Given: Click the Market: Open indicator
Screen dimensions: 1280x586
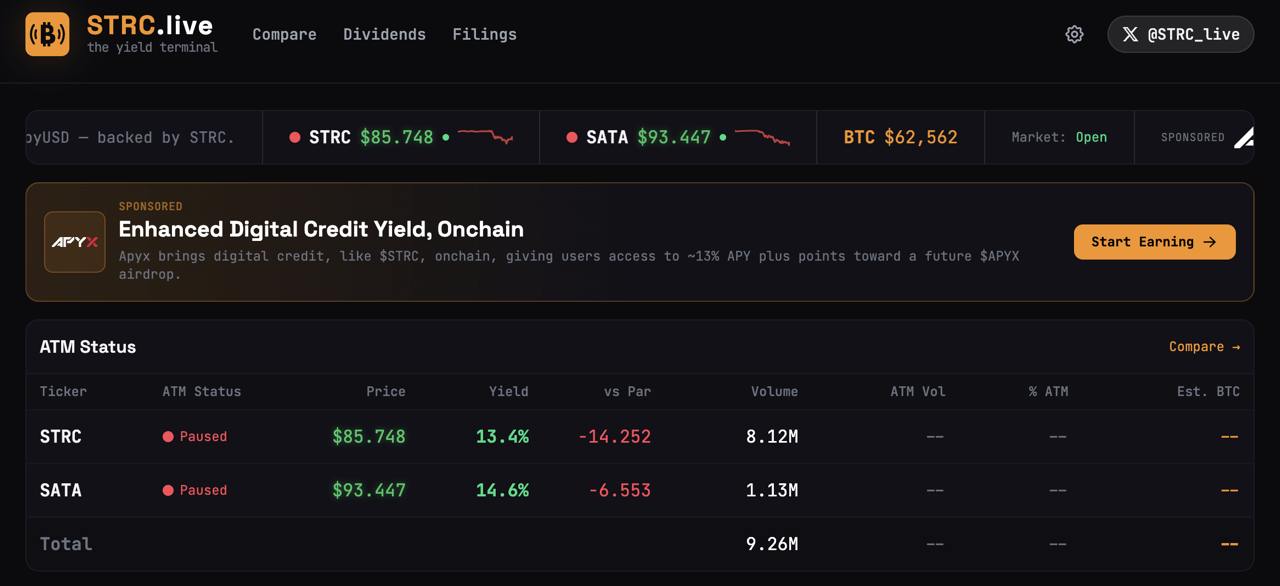Looking at the screenshot, I should (1059, 137).
